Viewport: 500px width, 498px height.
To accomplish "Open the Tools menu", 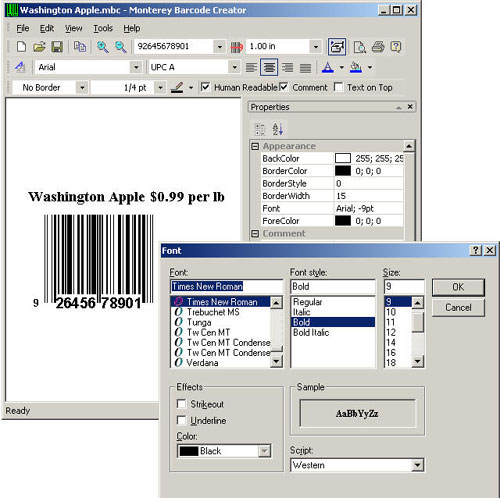I will pos(103,28).
